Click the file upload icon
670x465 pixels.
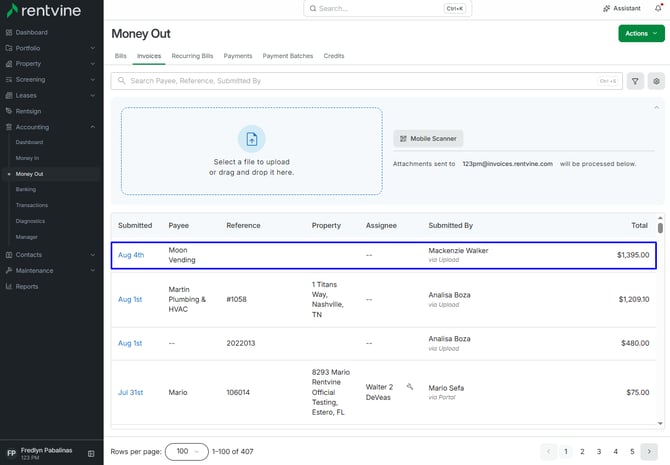click(252, 139)
